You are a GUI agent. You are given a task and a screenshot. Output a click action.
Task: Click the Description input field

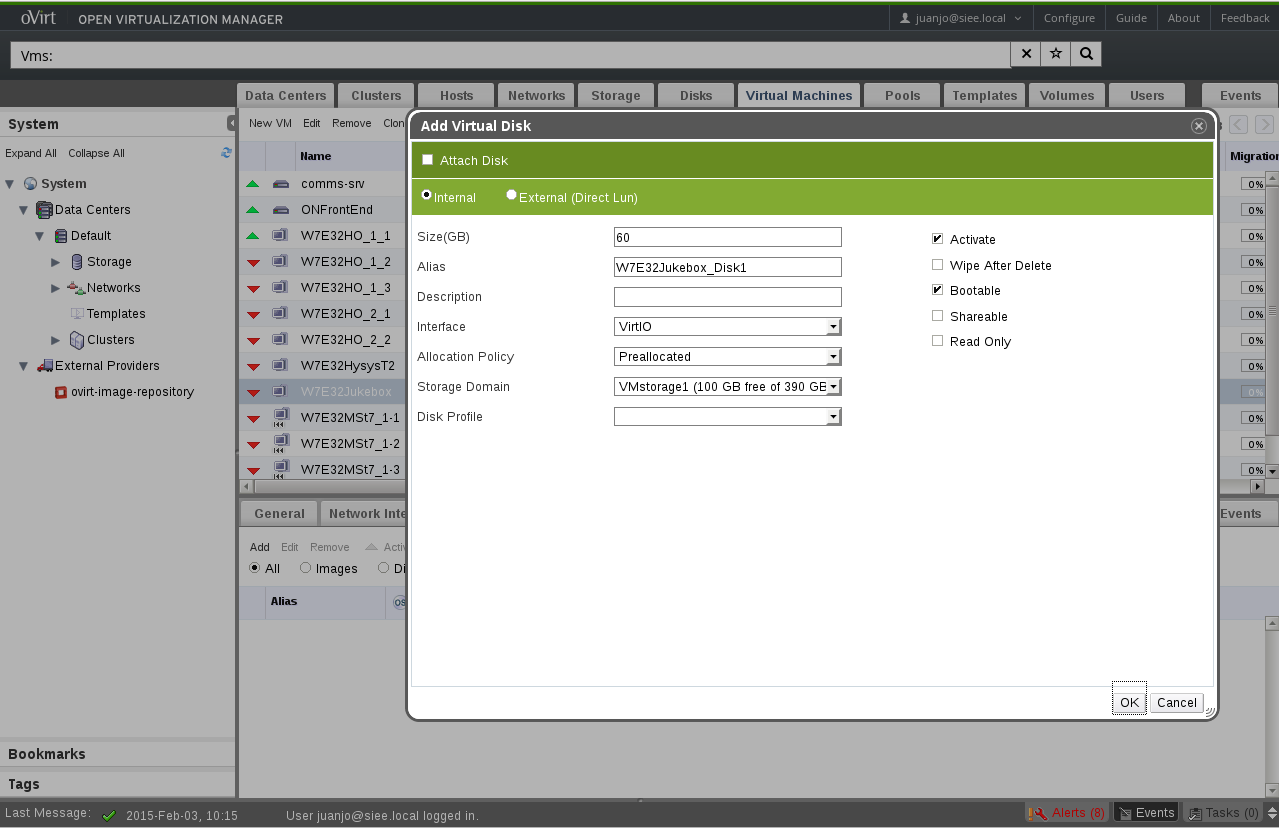point(727,297)
